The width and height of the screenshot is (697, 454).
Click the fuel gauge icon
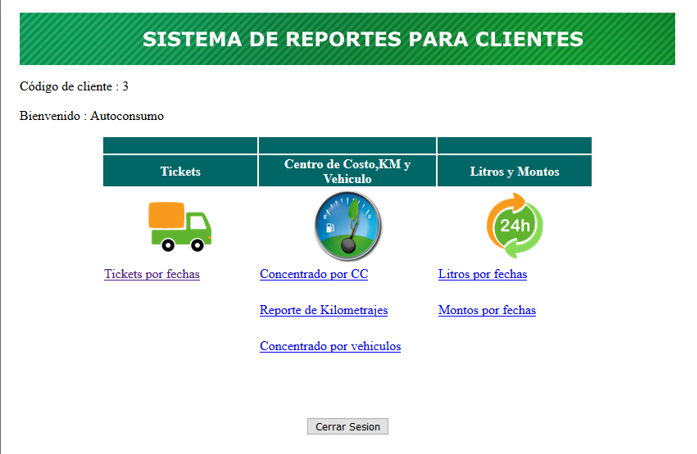tap(347, 226)
